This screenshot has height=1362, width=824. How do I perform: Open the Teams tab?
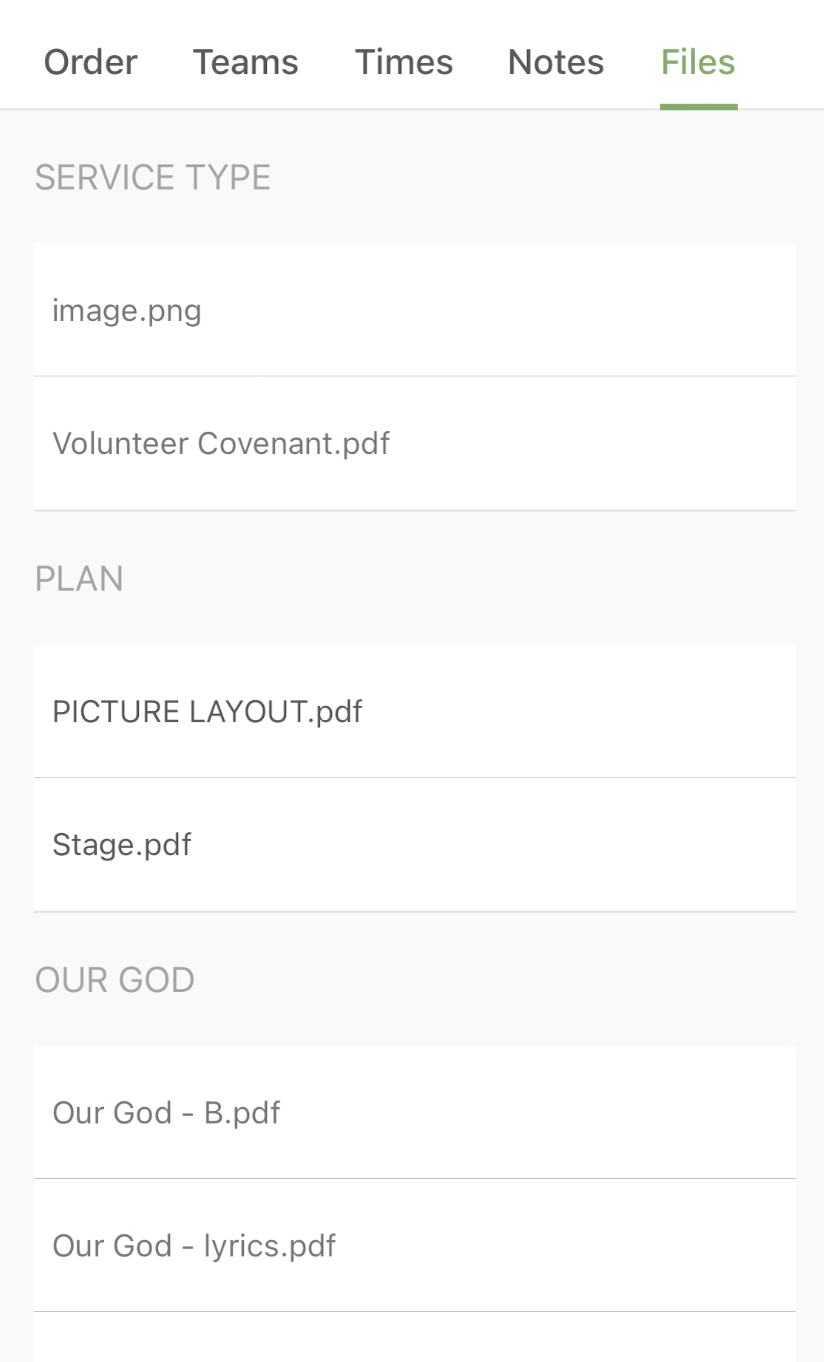point(246,63)
